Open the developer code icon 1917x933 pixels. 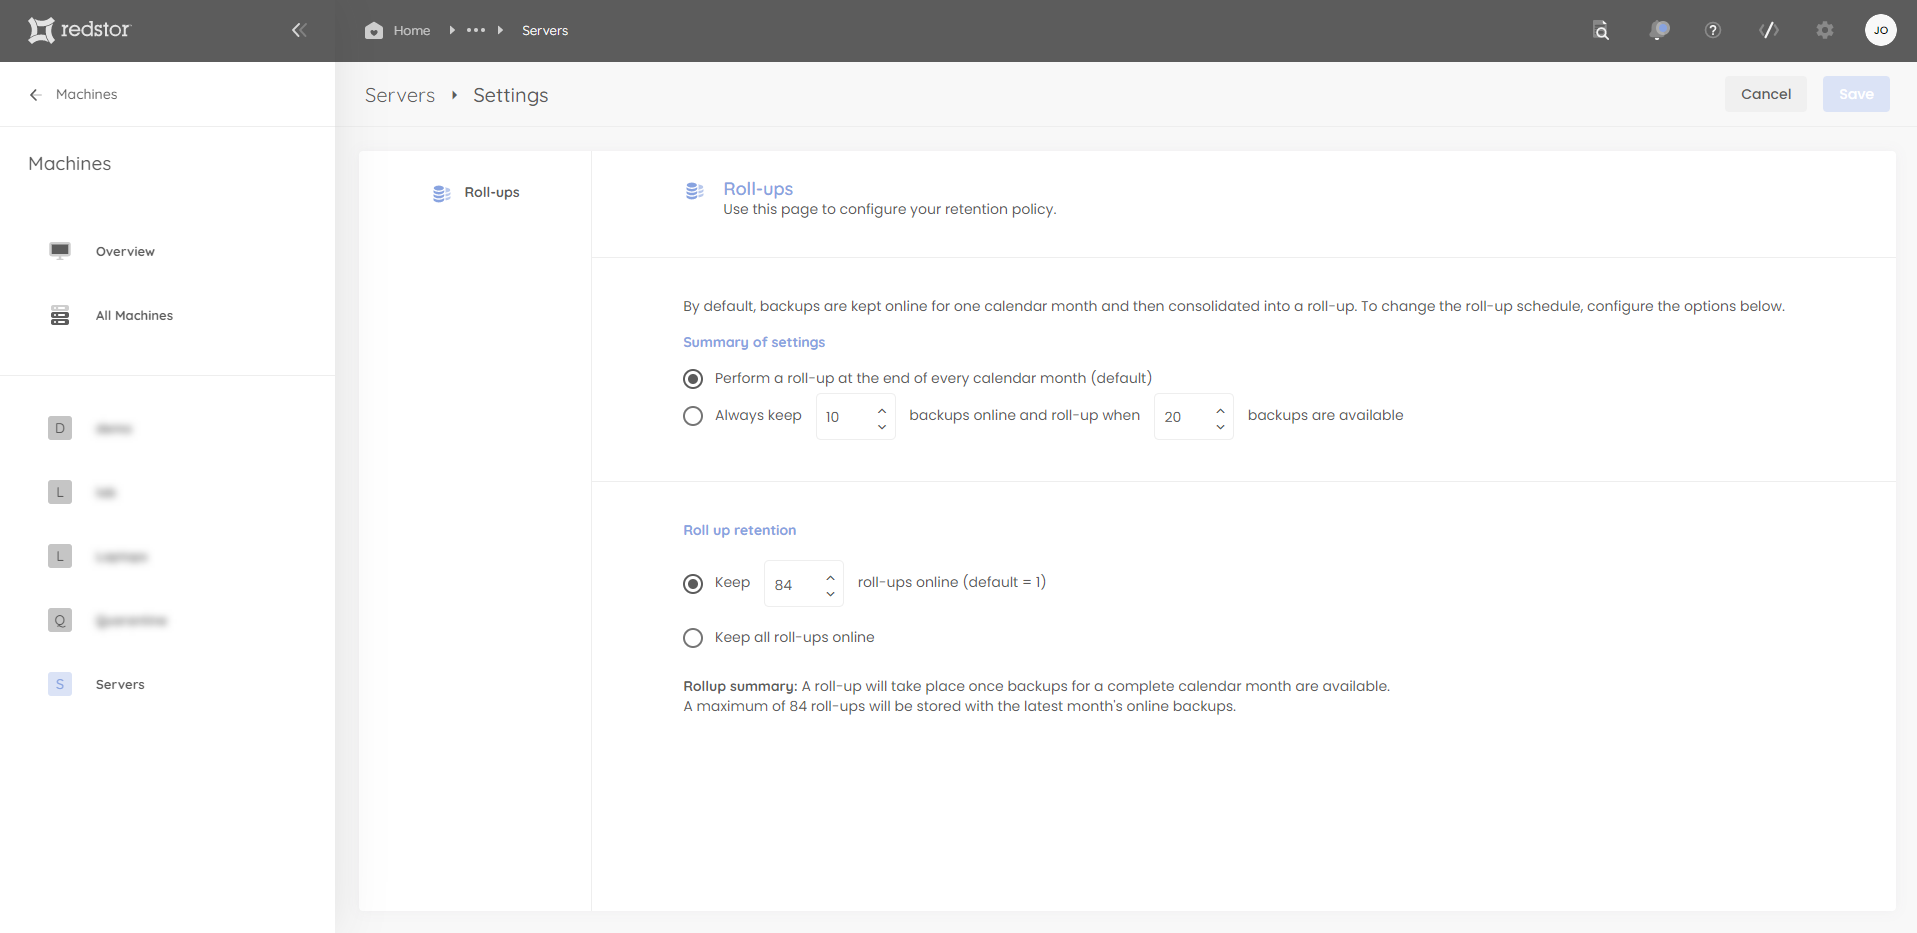[x=1769, y=30]
